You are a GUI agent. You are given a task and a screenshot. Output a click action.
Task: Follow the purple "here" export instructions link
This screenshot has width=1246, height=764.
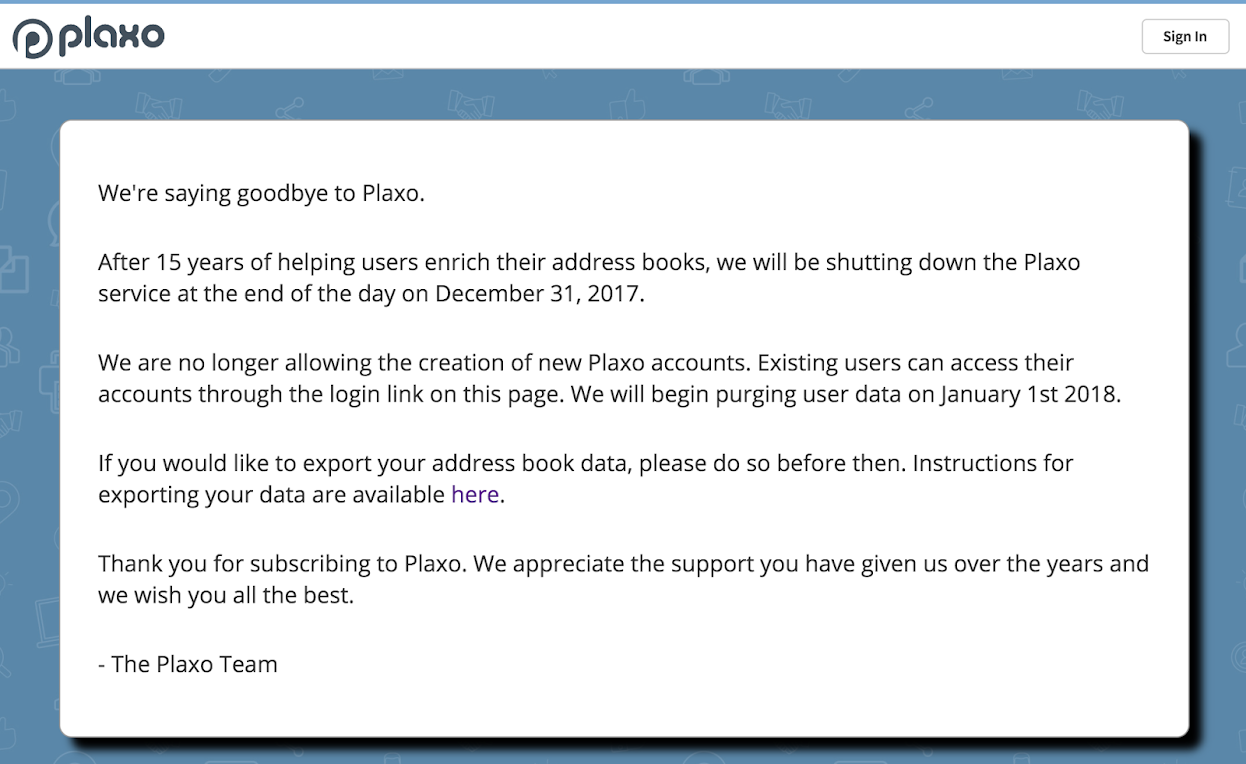pos(475,494)
